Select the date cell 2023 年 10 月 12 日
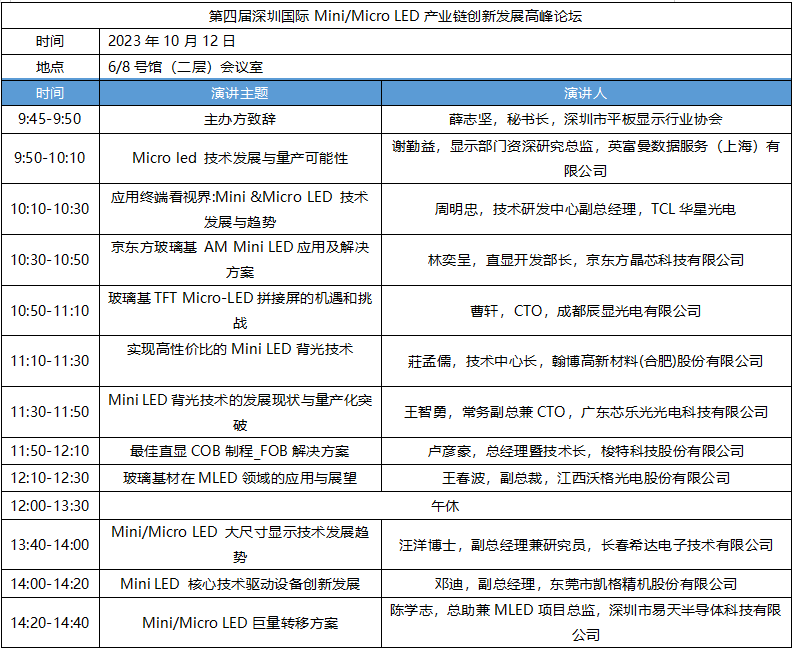The width and height of the screenshot is (793, 648). coord(445,41)
